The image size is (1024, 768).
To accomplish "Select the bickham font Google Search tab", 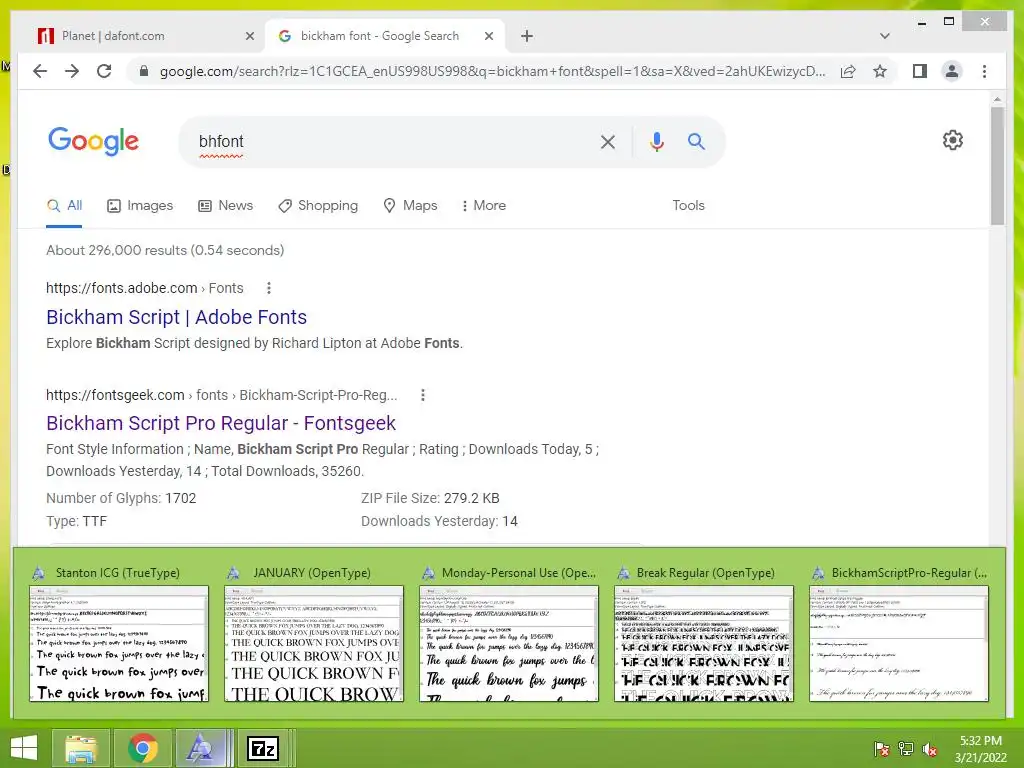I will [385, 36].
